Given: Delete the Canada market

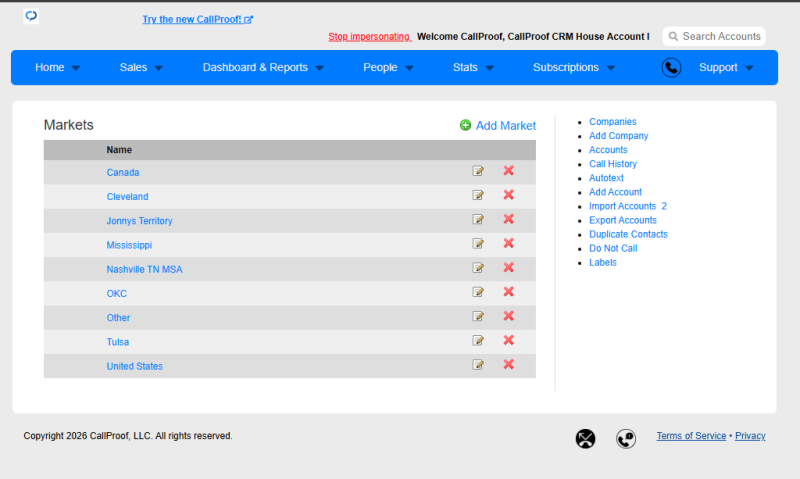Looking at the screenshot, I should pyautogui.click(x=509, y=170).
